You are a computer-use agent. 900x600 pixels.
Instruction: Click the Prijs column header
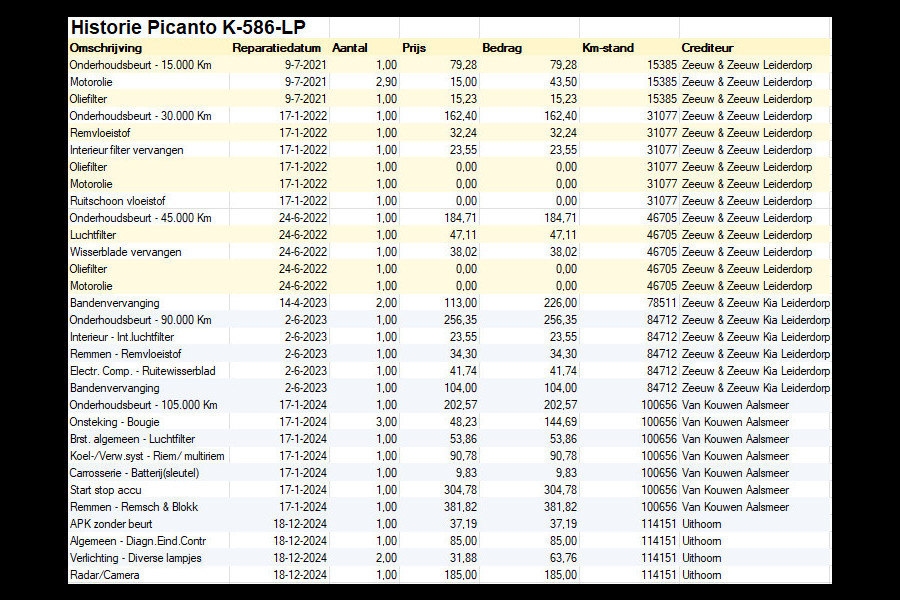(414, 48)
